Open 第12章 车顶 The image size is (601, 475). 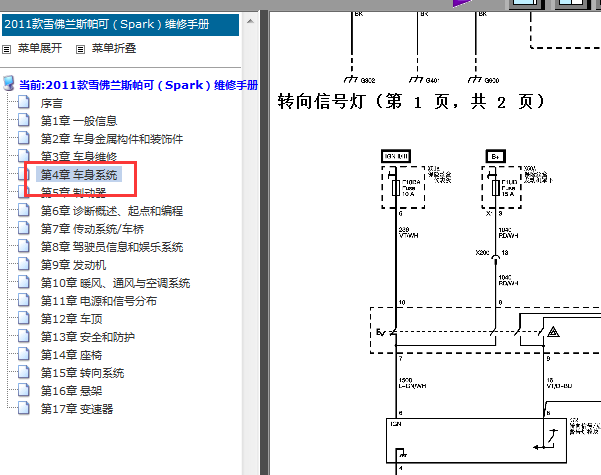72,319
